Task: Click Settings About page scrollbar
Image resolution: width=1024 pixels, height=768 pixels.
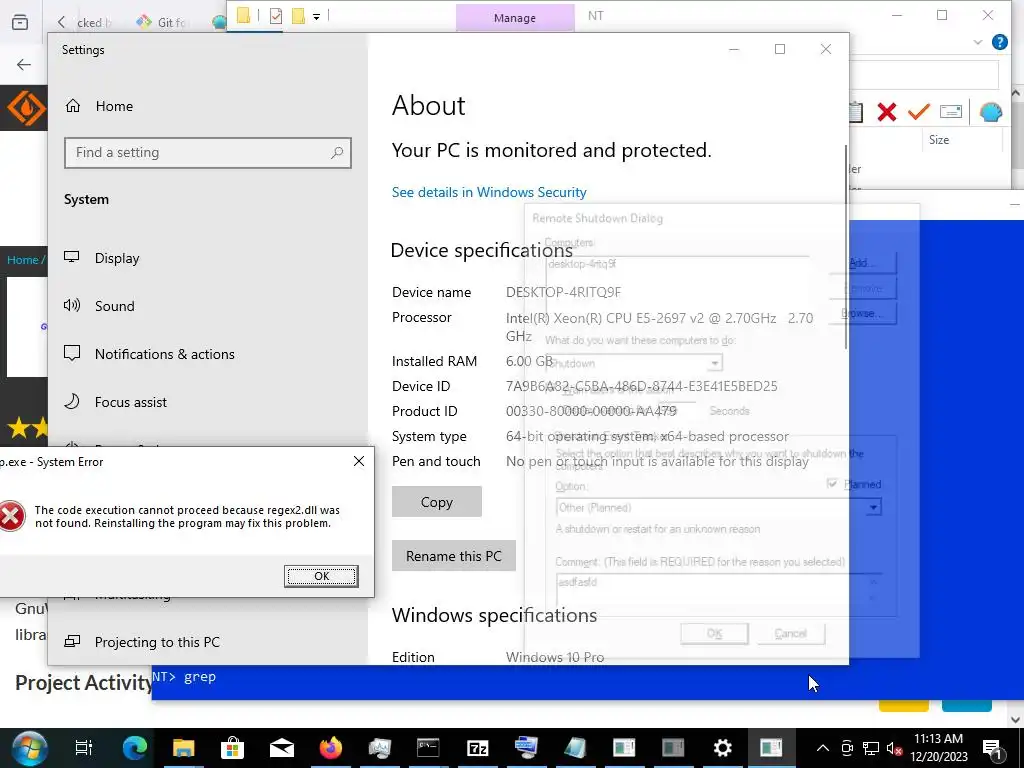Action: (x=846, y=247)
